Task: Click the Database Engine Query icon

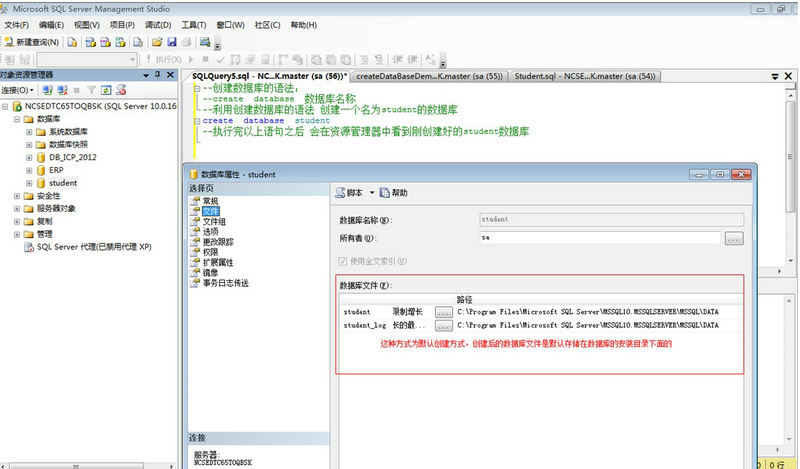Action: (x=72, y=42)
